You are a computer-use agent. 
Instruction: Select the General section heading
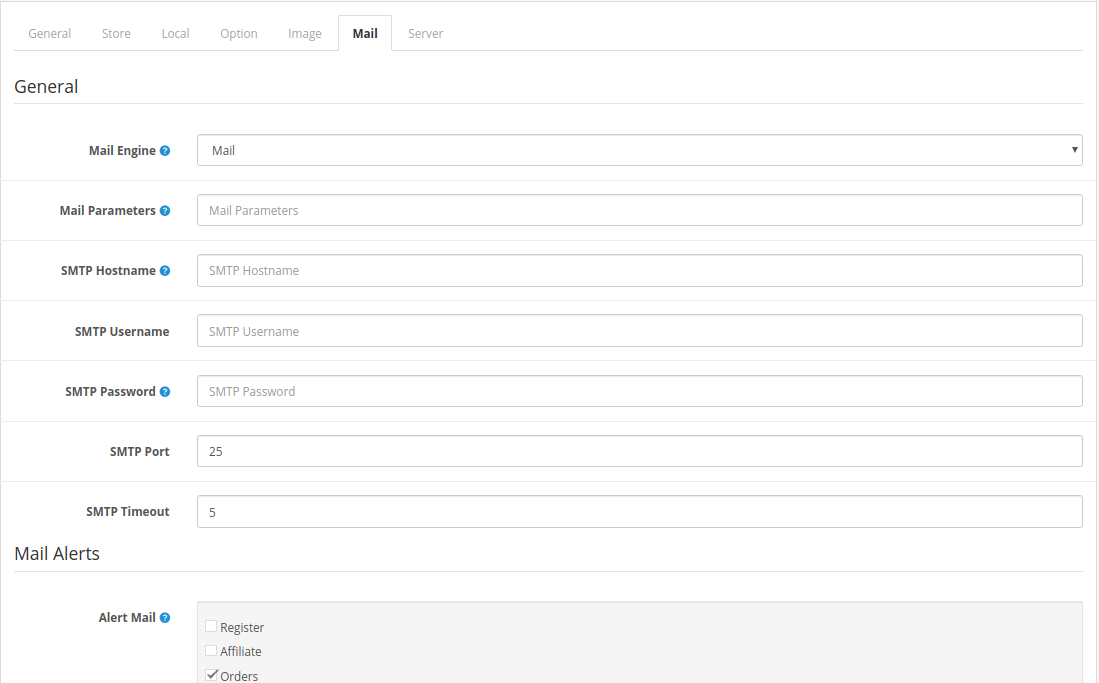[x=46, y=87]
